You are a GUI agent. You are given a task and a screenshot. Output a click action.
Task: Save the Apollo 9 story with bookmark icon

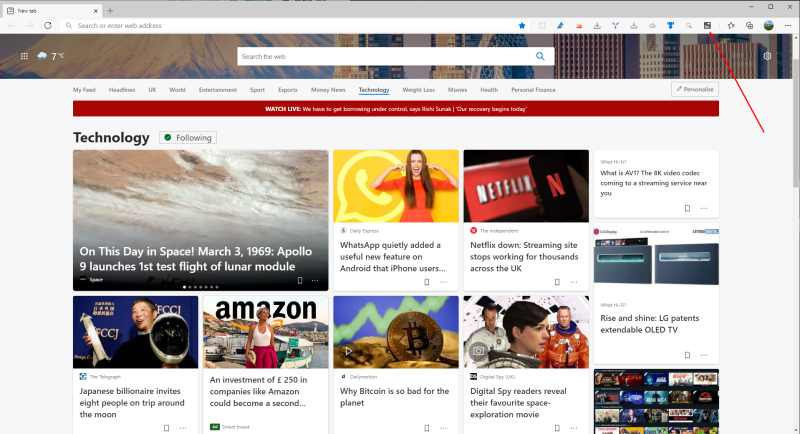pyautogui.click(x=300, y=280)
